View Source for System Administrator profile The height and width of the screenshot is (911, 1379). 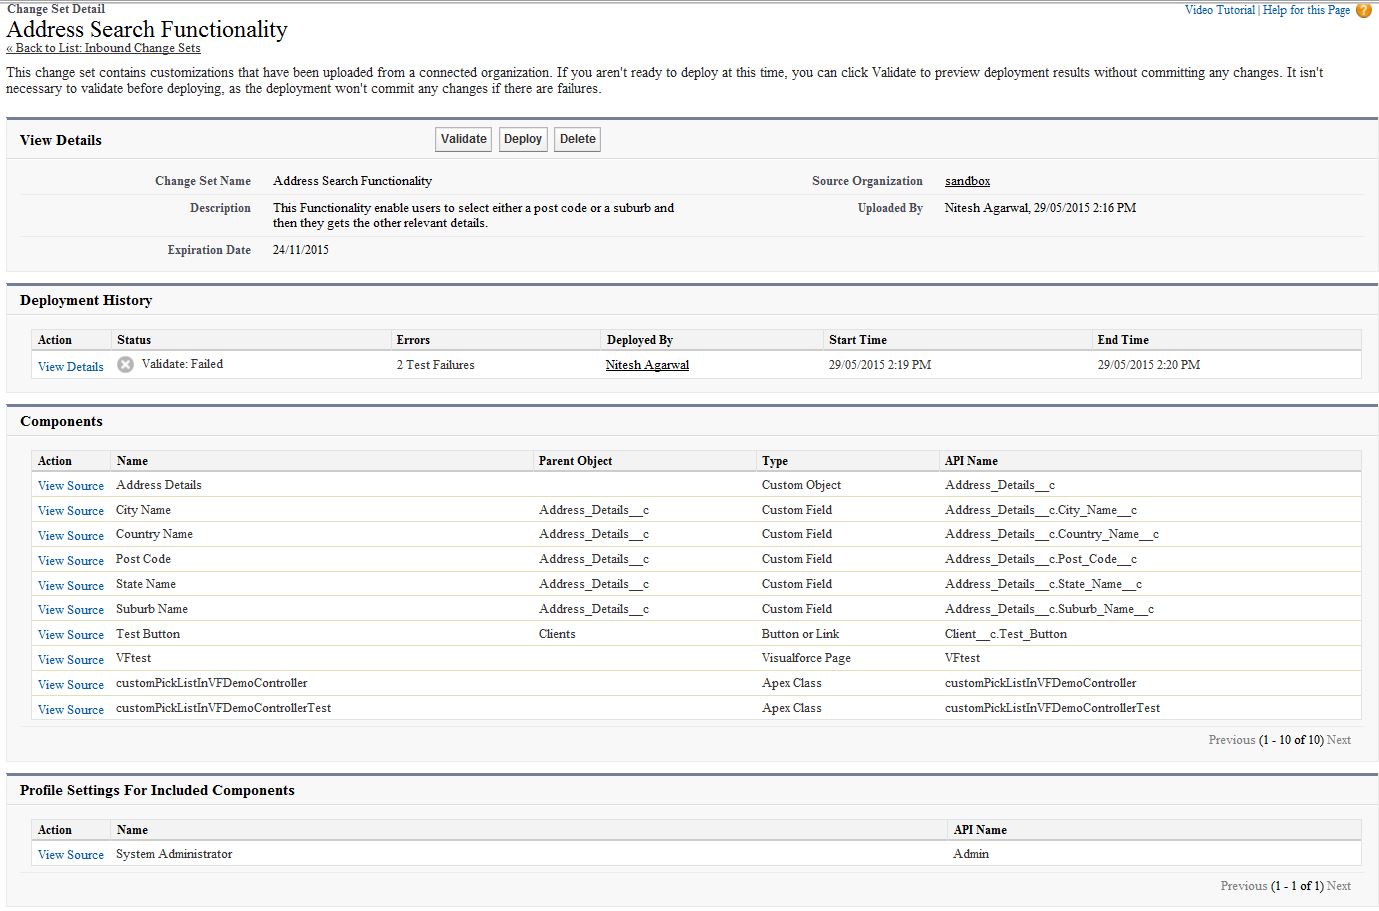tap(70, 855)
